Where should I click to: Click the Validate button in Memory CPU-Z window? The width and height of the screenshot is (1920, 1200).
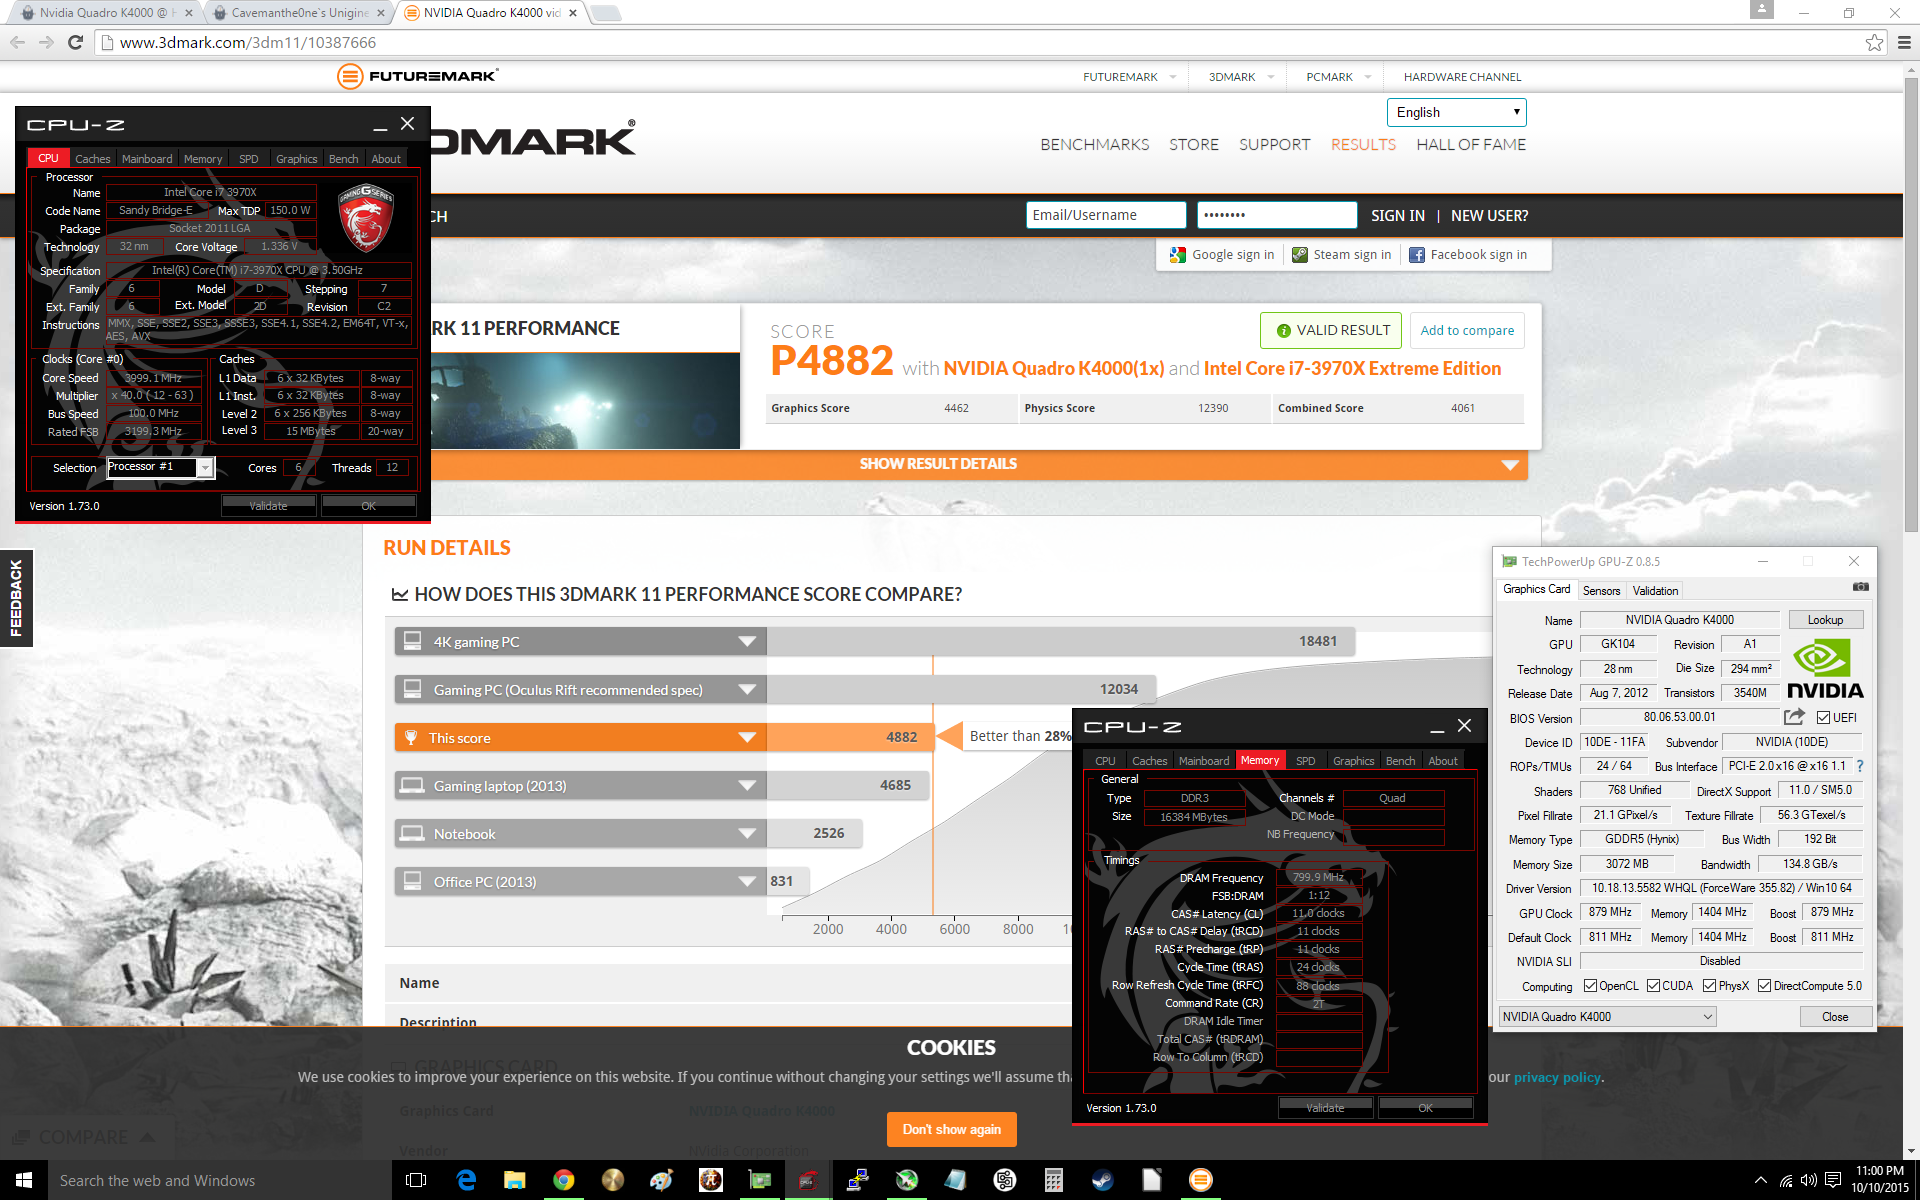(1326, 1108)
